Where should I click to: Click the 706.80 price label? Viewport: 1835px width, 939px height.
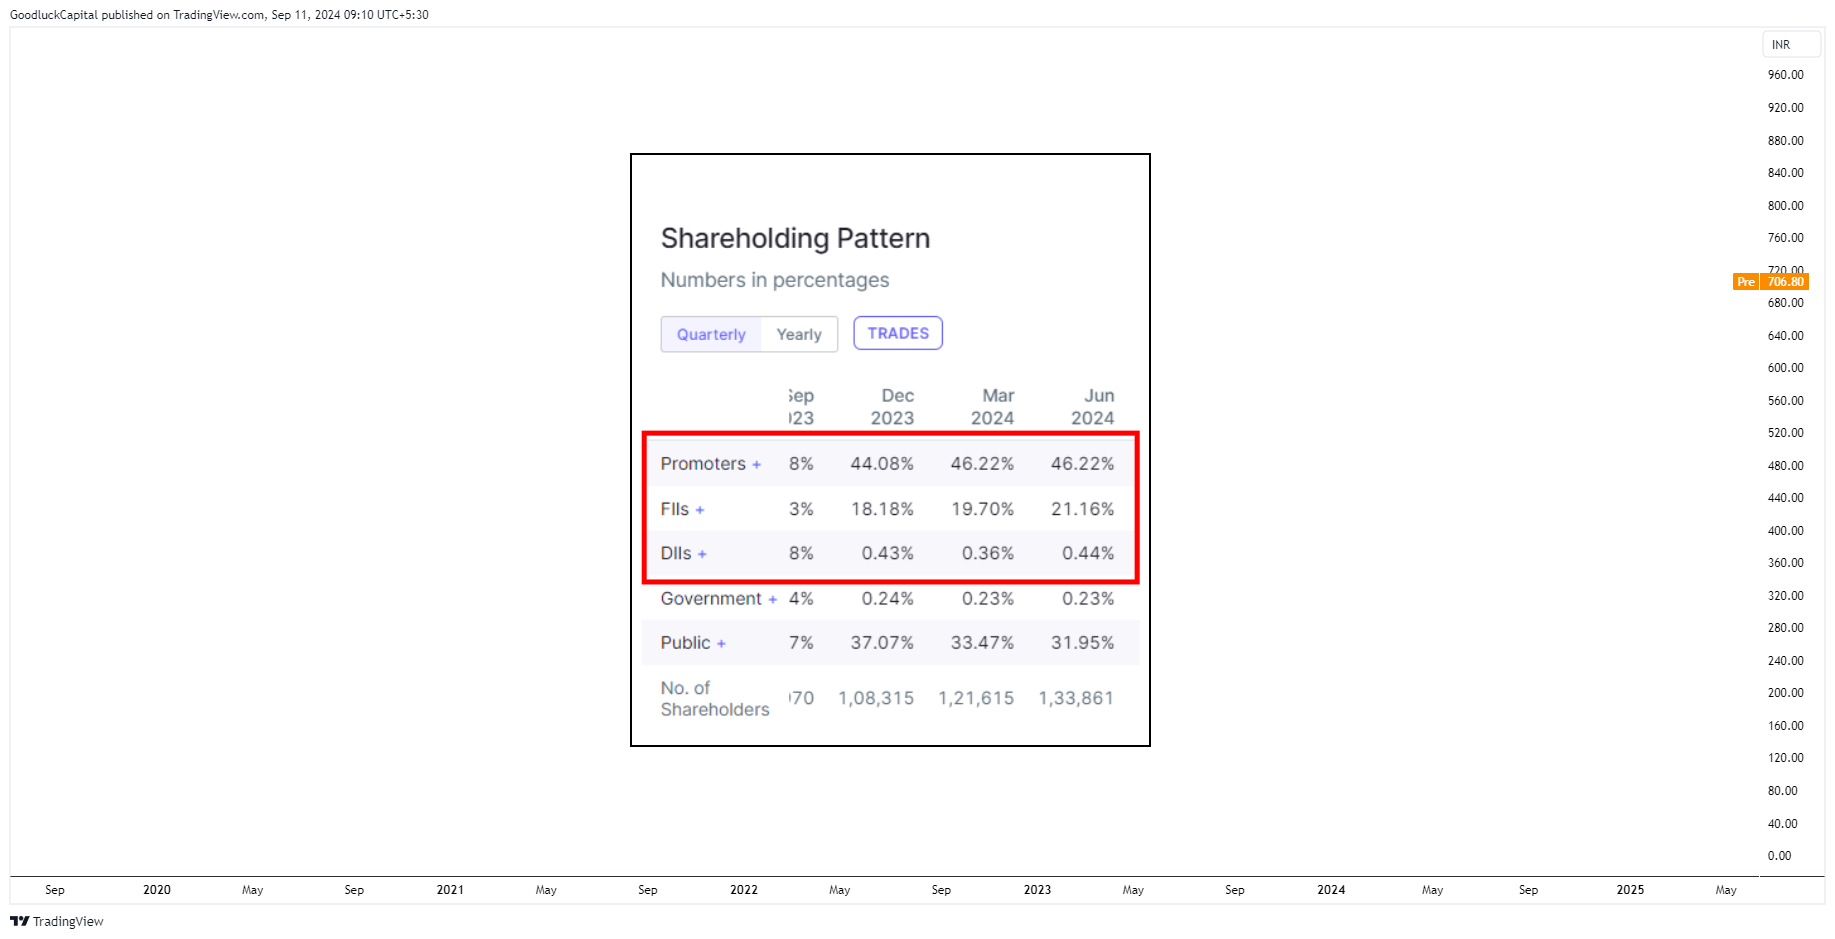pos(1785,282)
